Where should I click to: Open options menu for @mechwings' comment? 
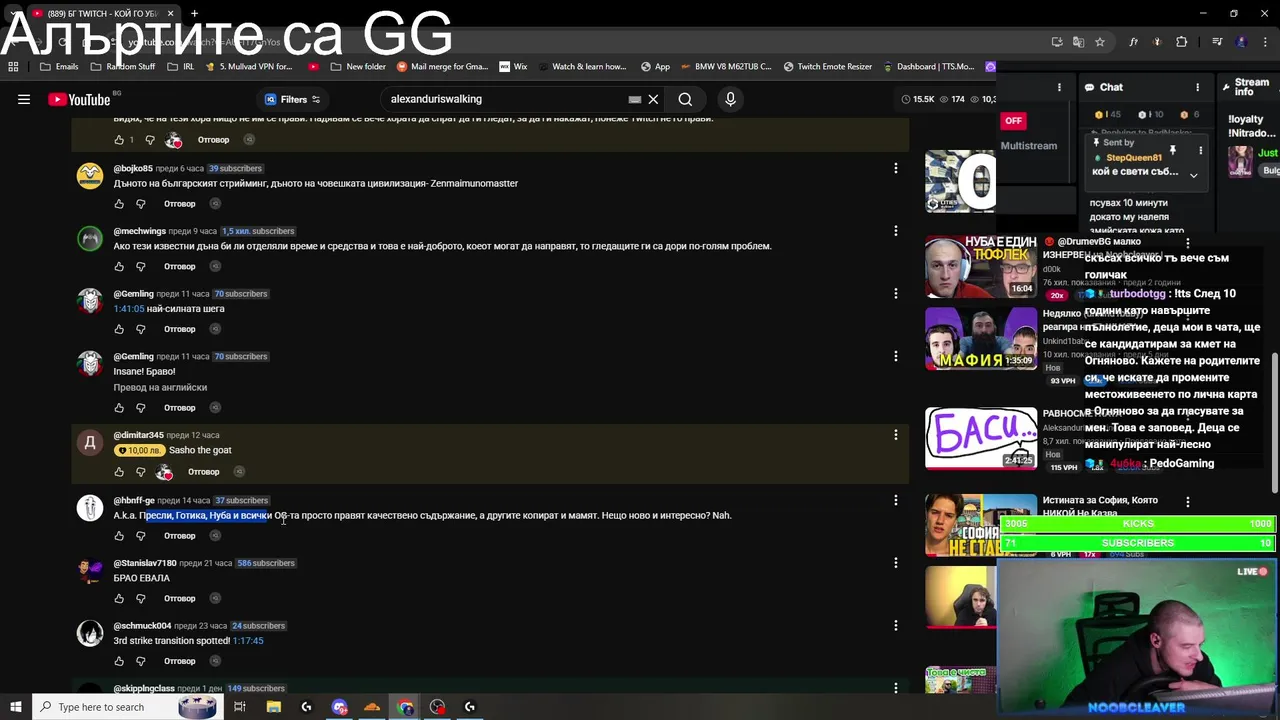coord(895,231)
